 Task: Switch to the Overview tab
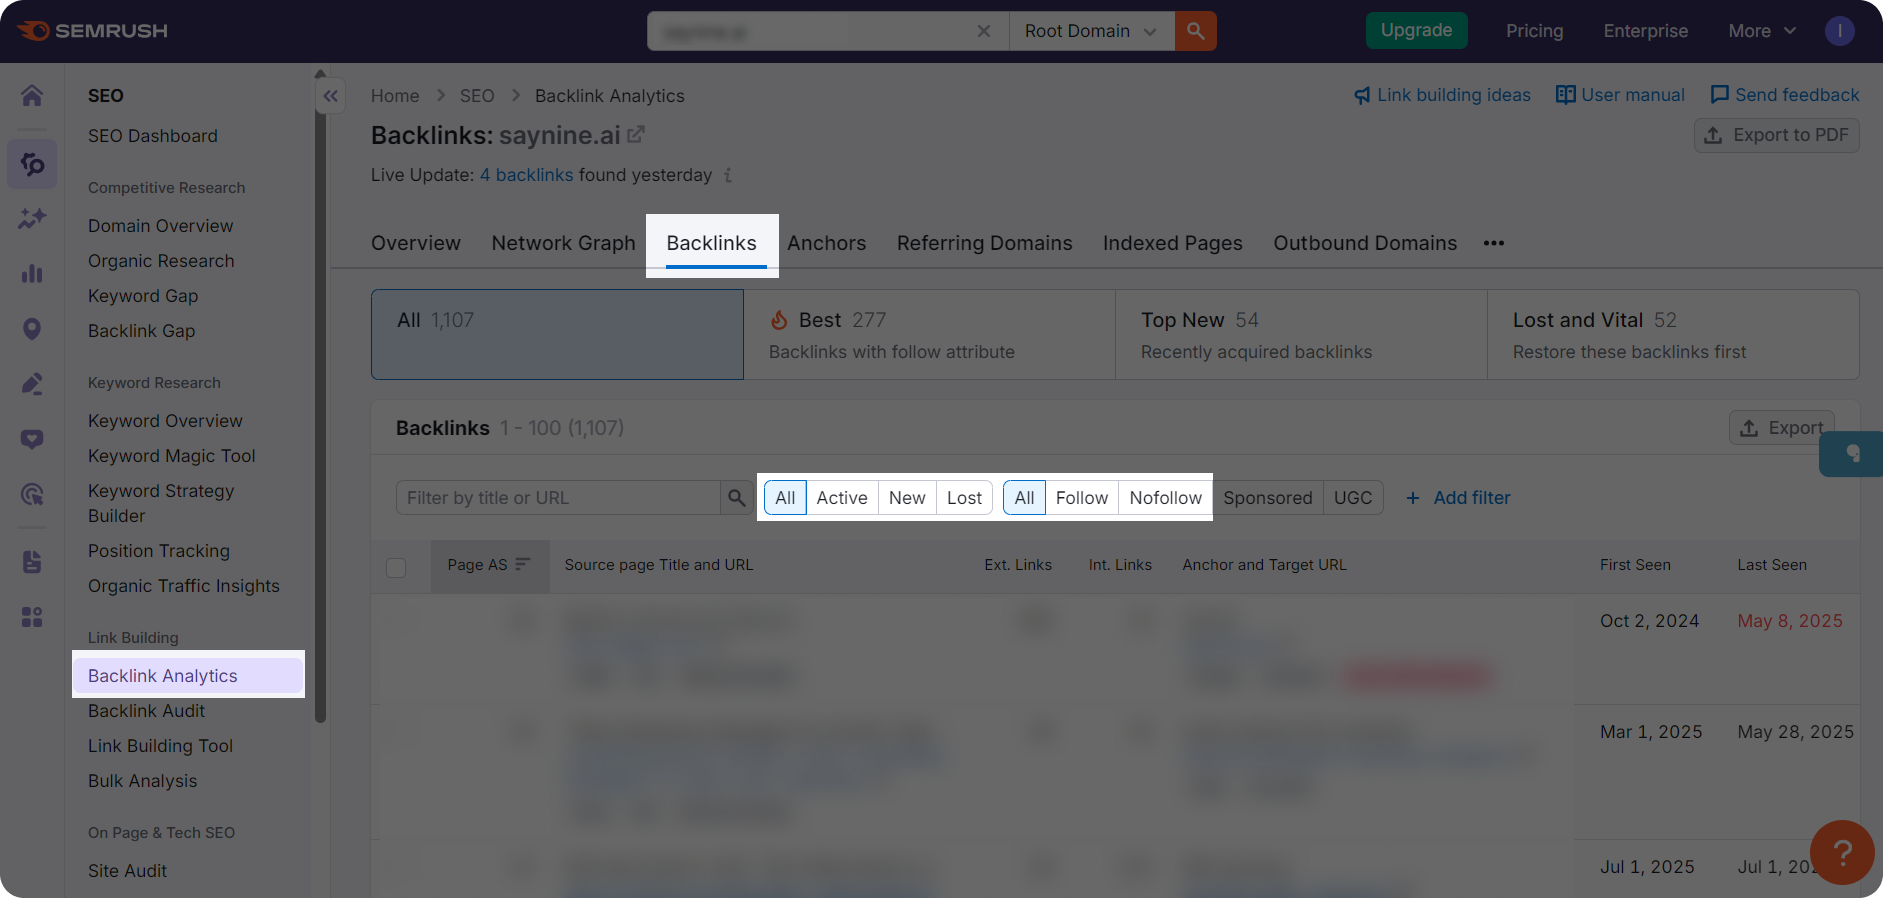click(416, 243)
